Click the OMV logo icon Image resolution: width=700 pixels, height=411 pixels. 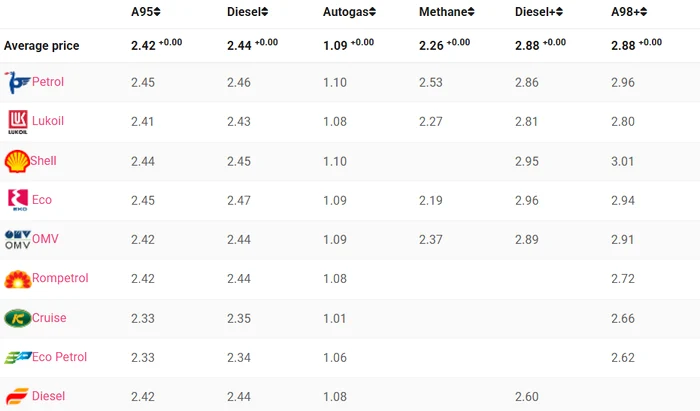pos(18,240)
